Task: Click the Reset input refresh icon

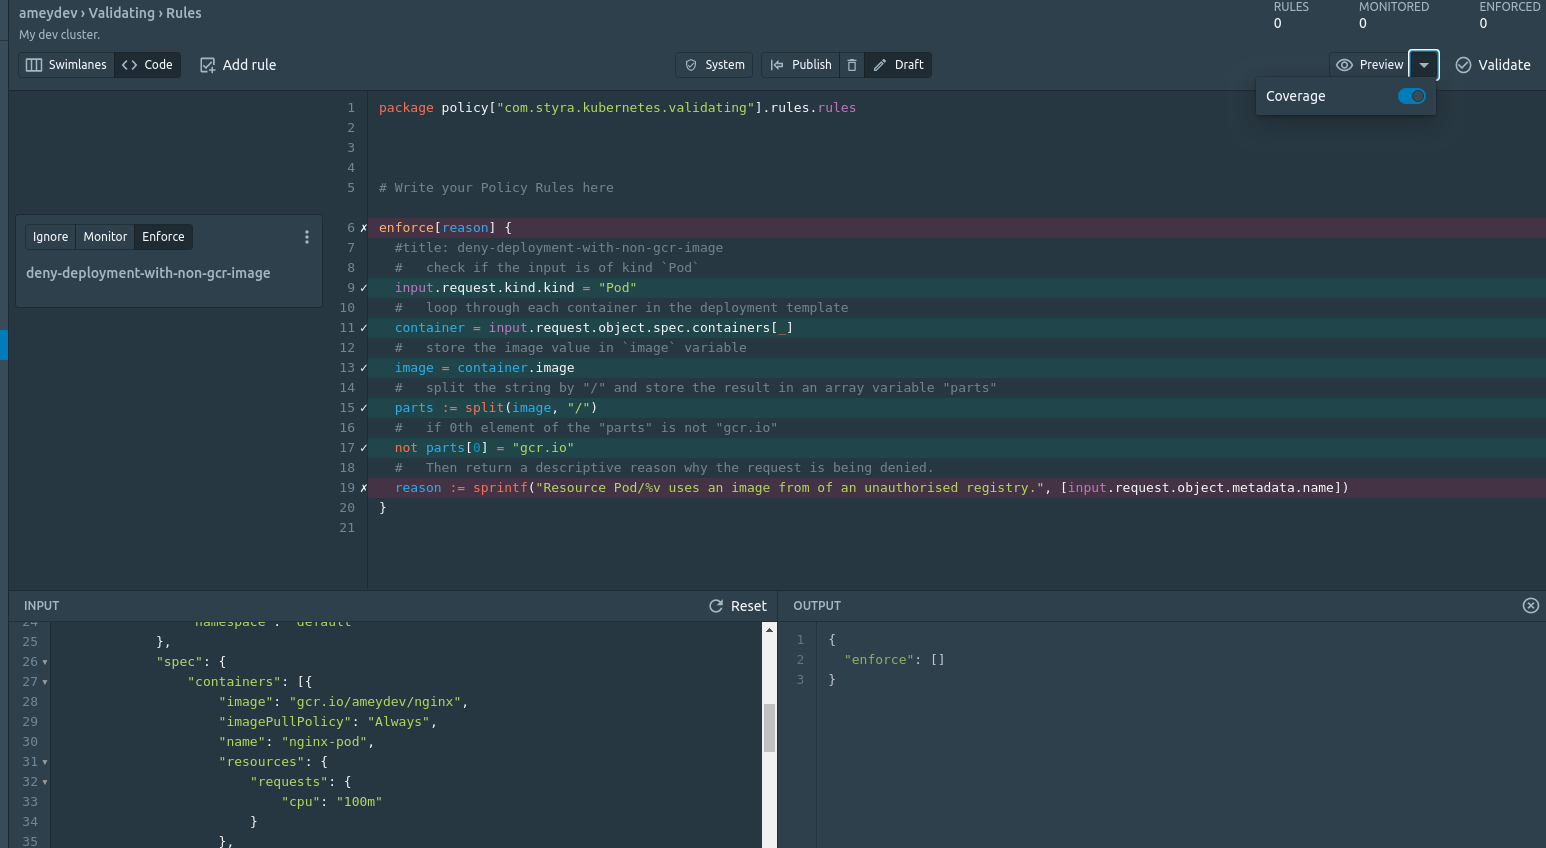Action: pyautogui.click(x=716, y=606)
